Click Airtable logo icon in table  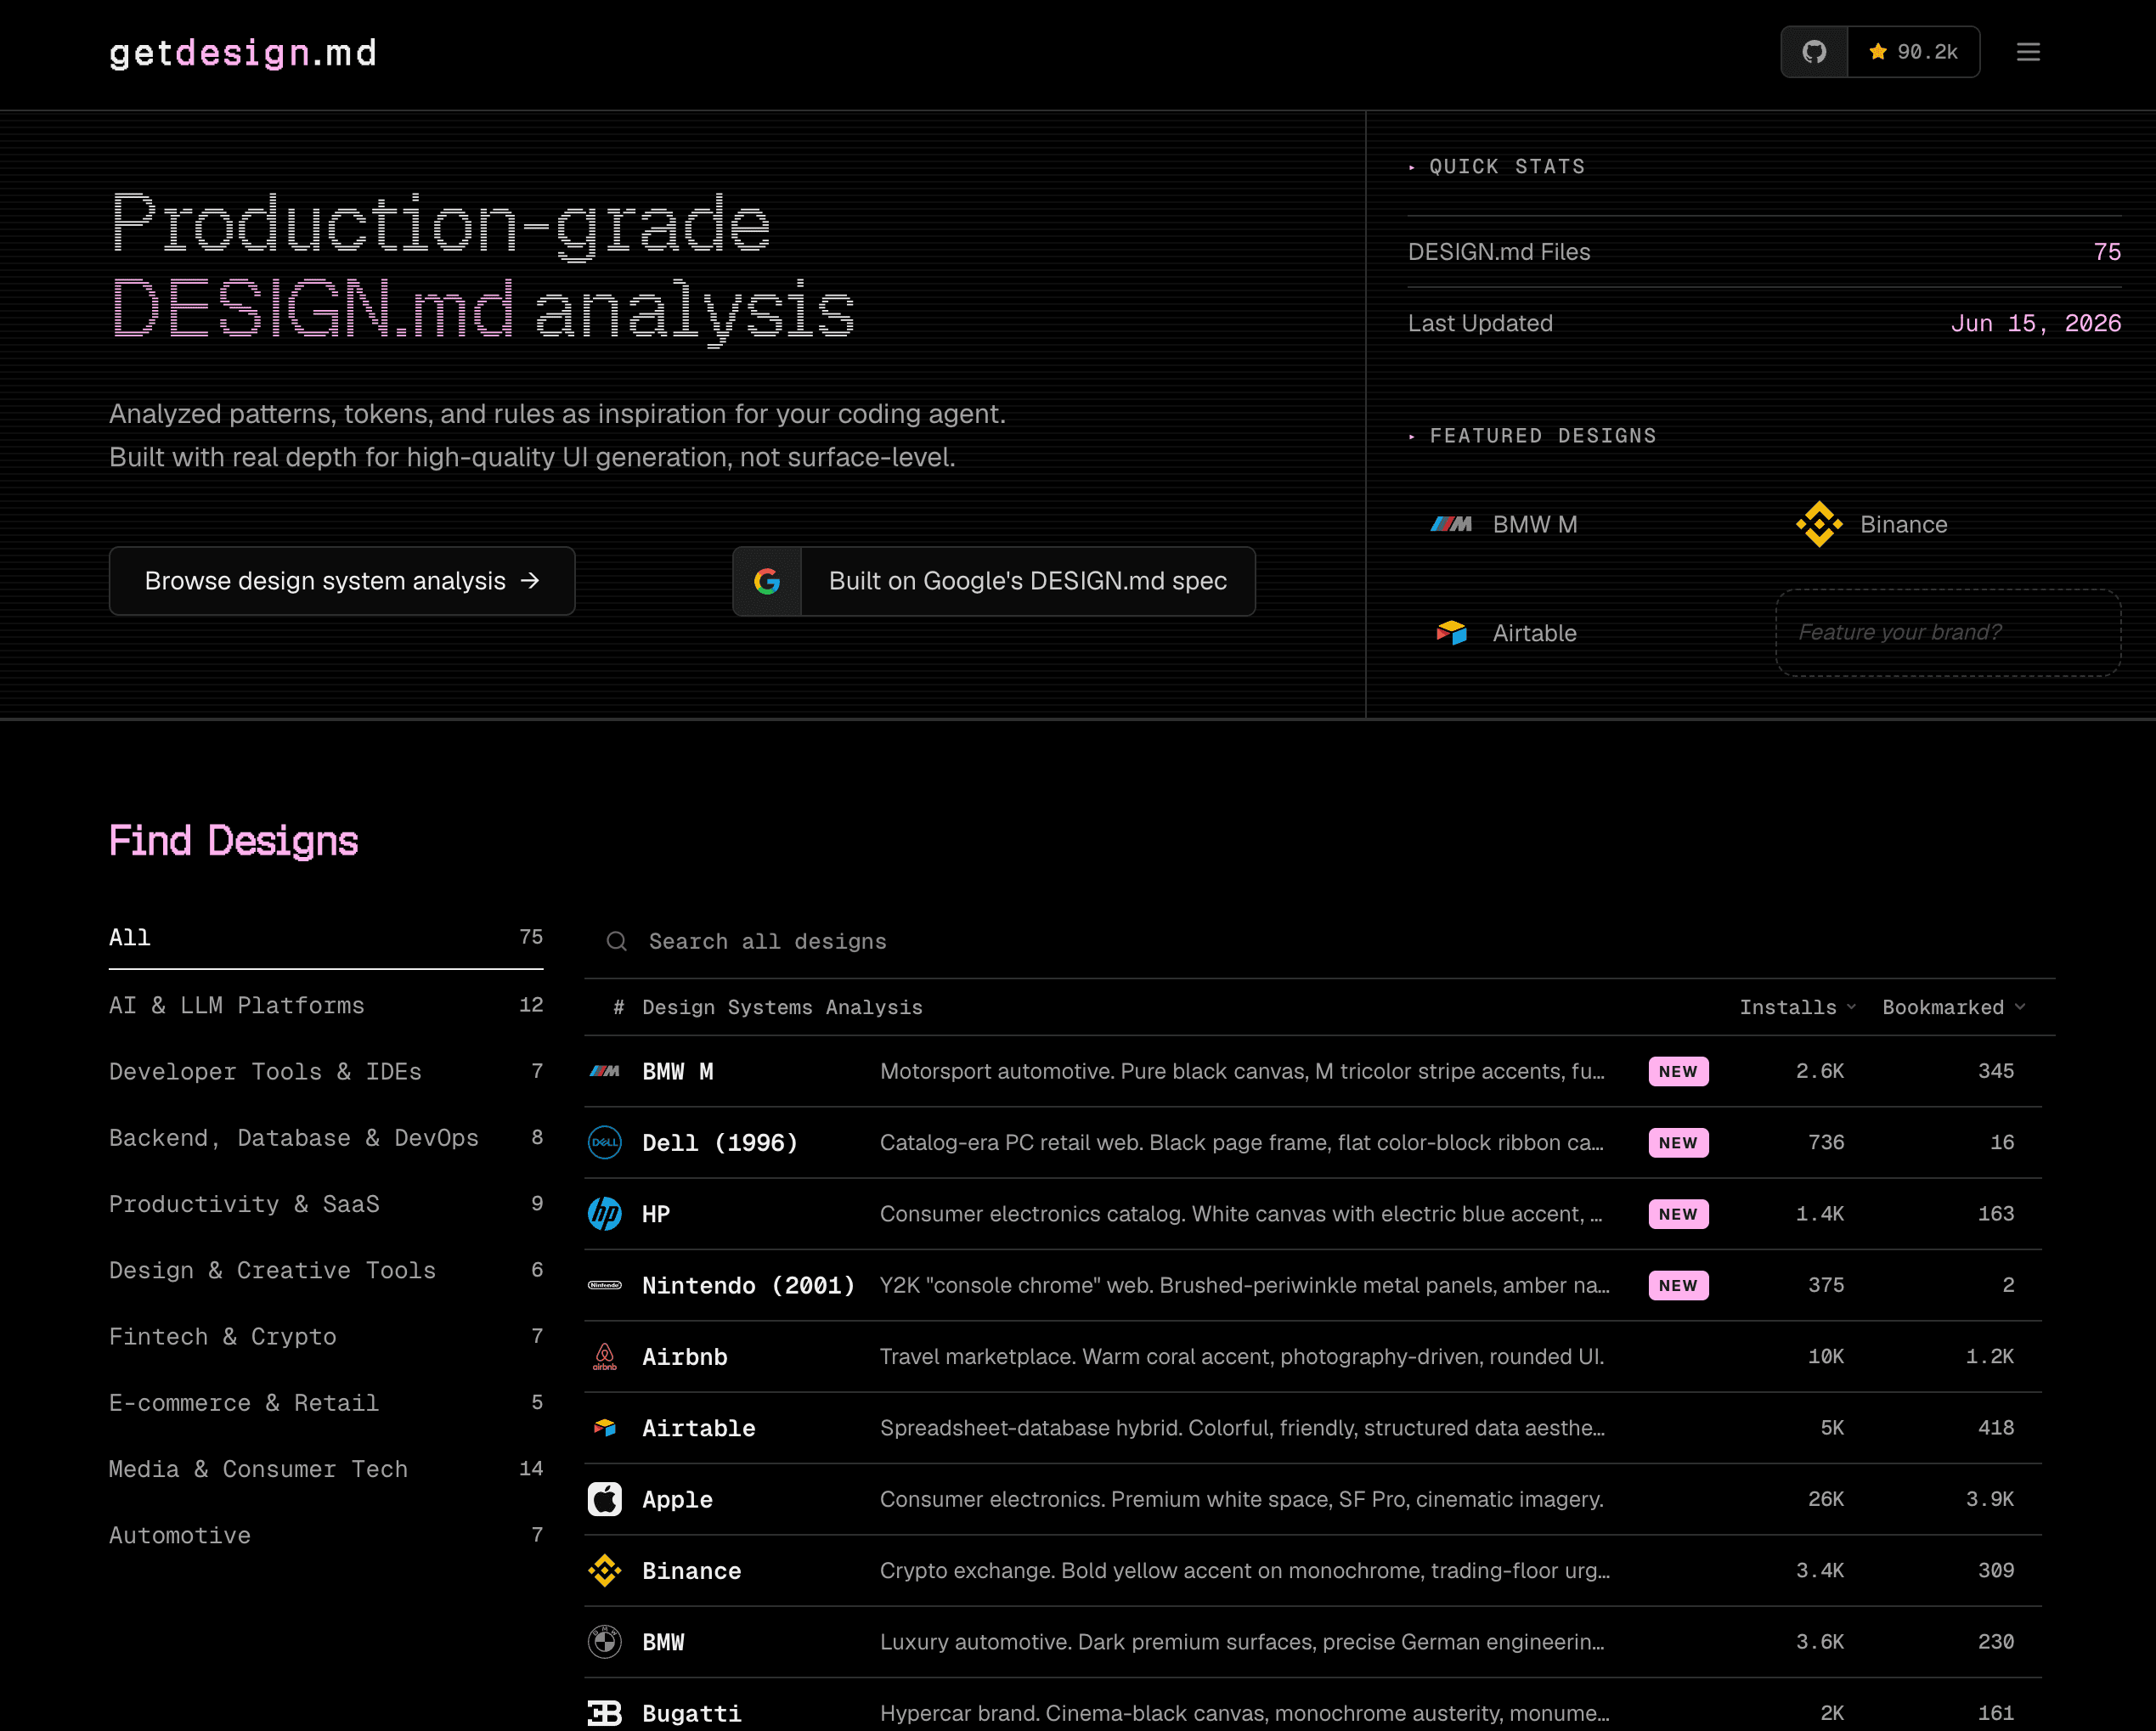[605, 1428]
